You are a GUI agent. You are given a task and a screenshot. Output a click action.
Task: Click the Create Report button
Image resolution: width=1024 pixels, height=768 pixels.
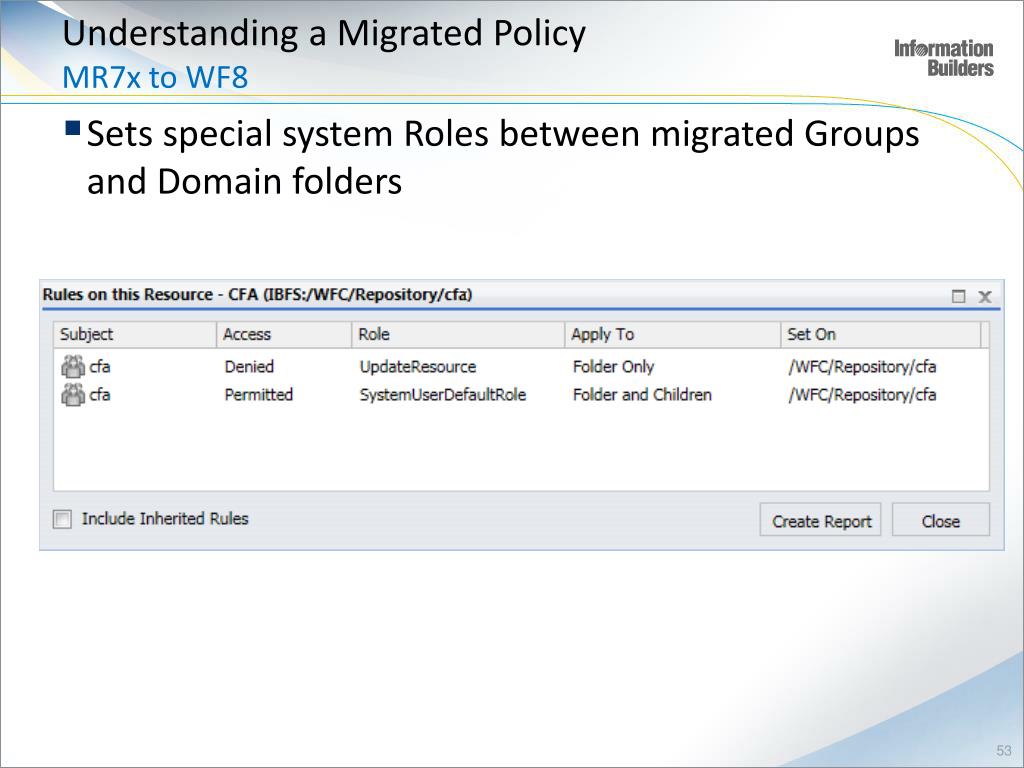(x=820, y=520)
